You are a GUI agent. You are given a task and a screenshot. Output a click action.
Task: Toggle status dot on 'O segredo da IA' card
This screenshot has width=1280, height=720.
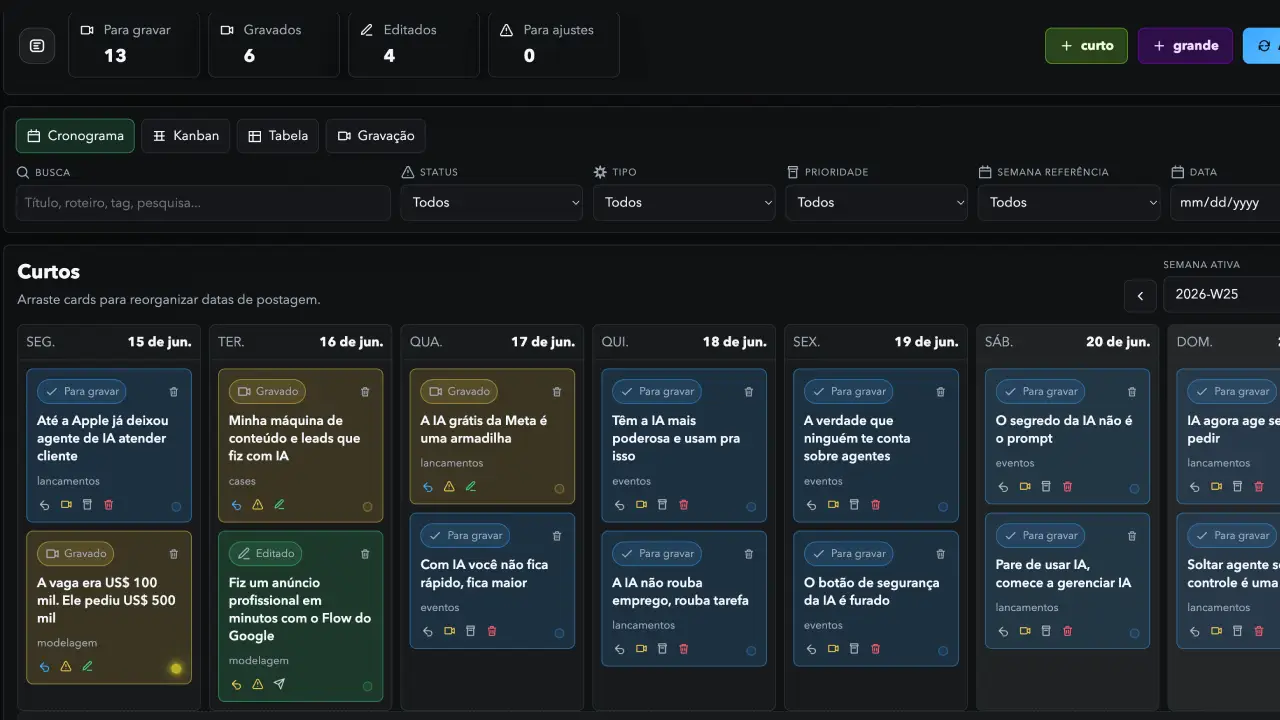click(1134, 489)
